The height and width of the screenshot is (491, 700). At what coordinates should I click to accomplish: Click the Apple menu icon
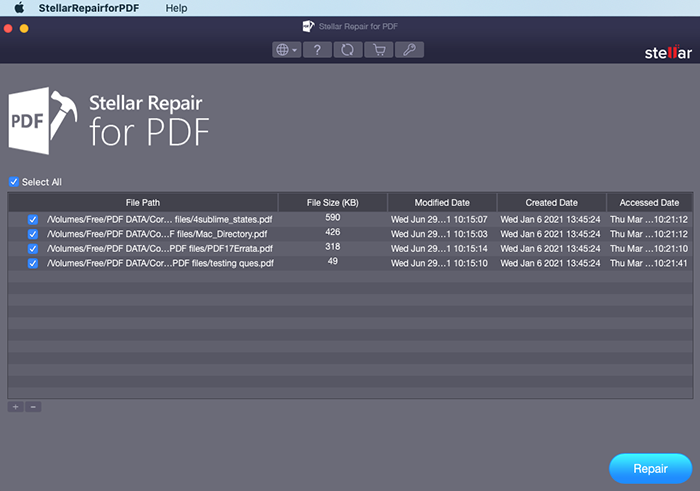click(19, 8)
